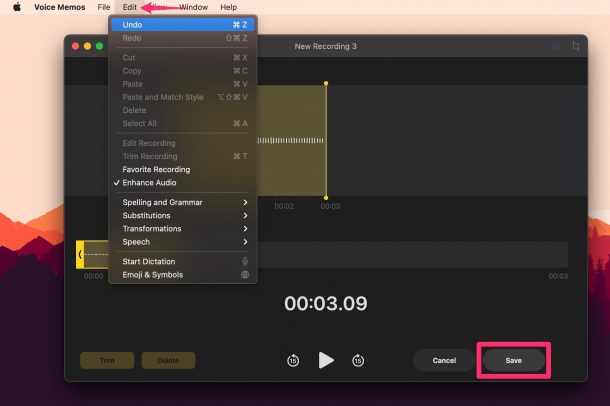
Task: Click the trim crop icon in title bar
Action: tap(576, 46)
